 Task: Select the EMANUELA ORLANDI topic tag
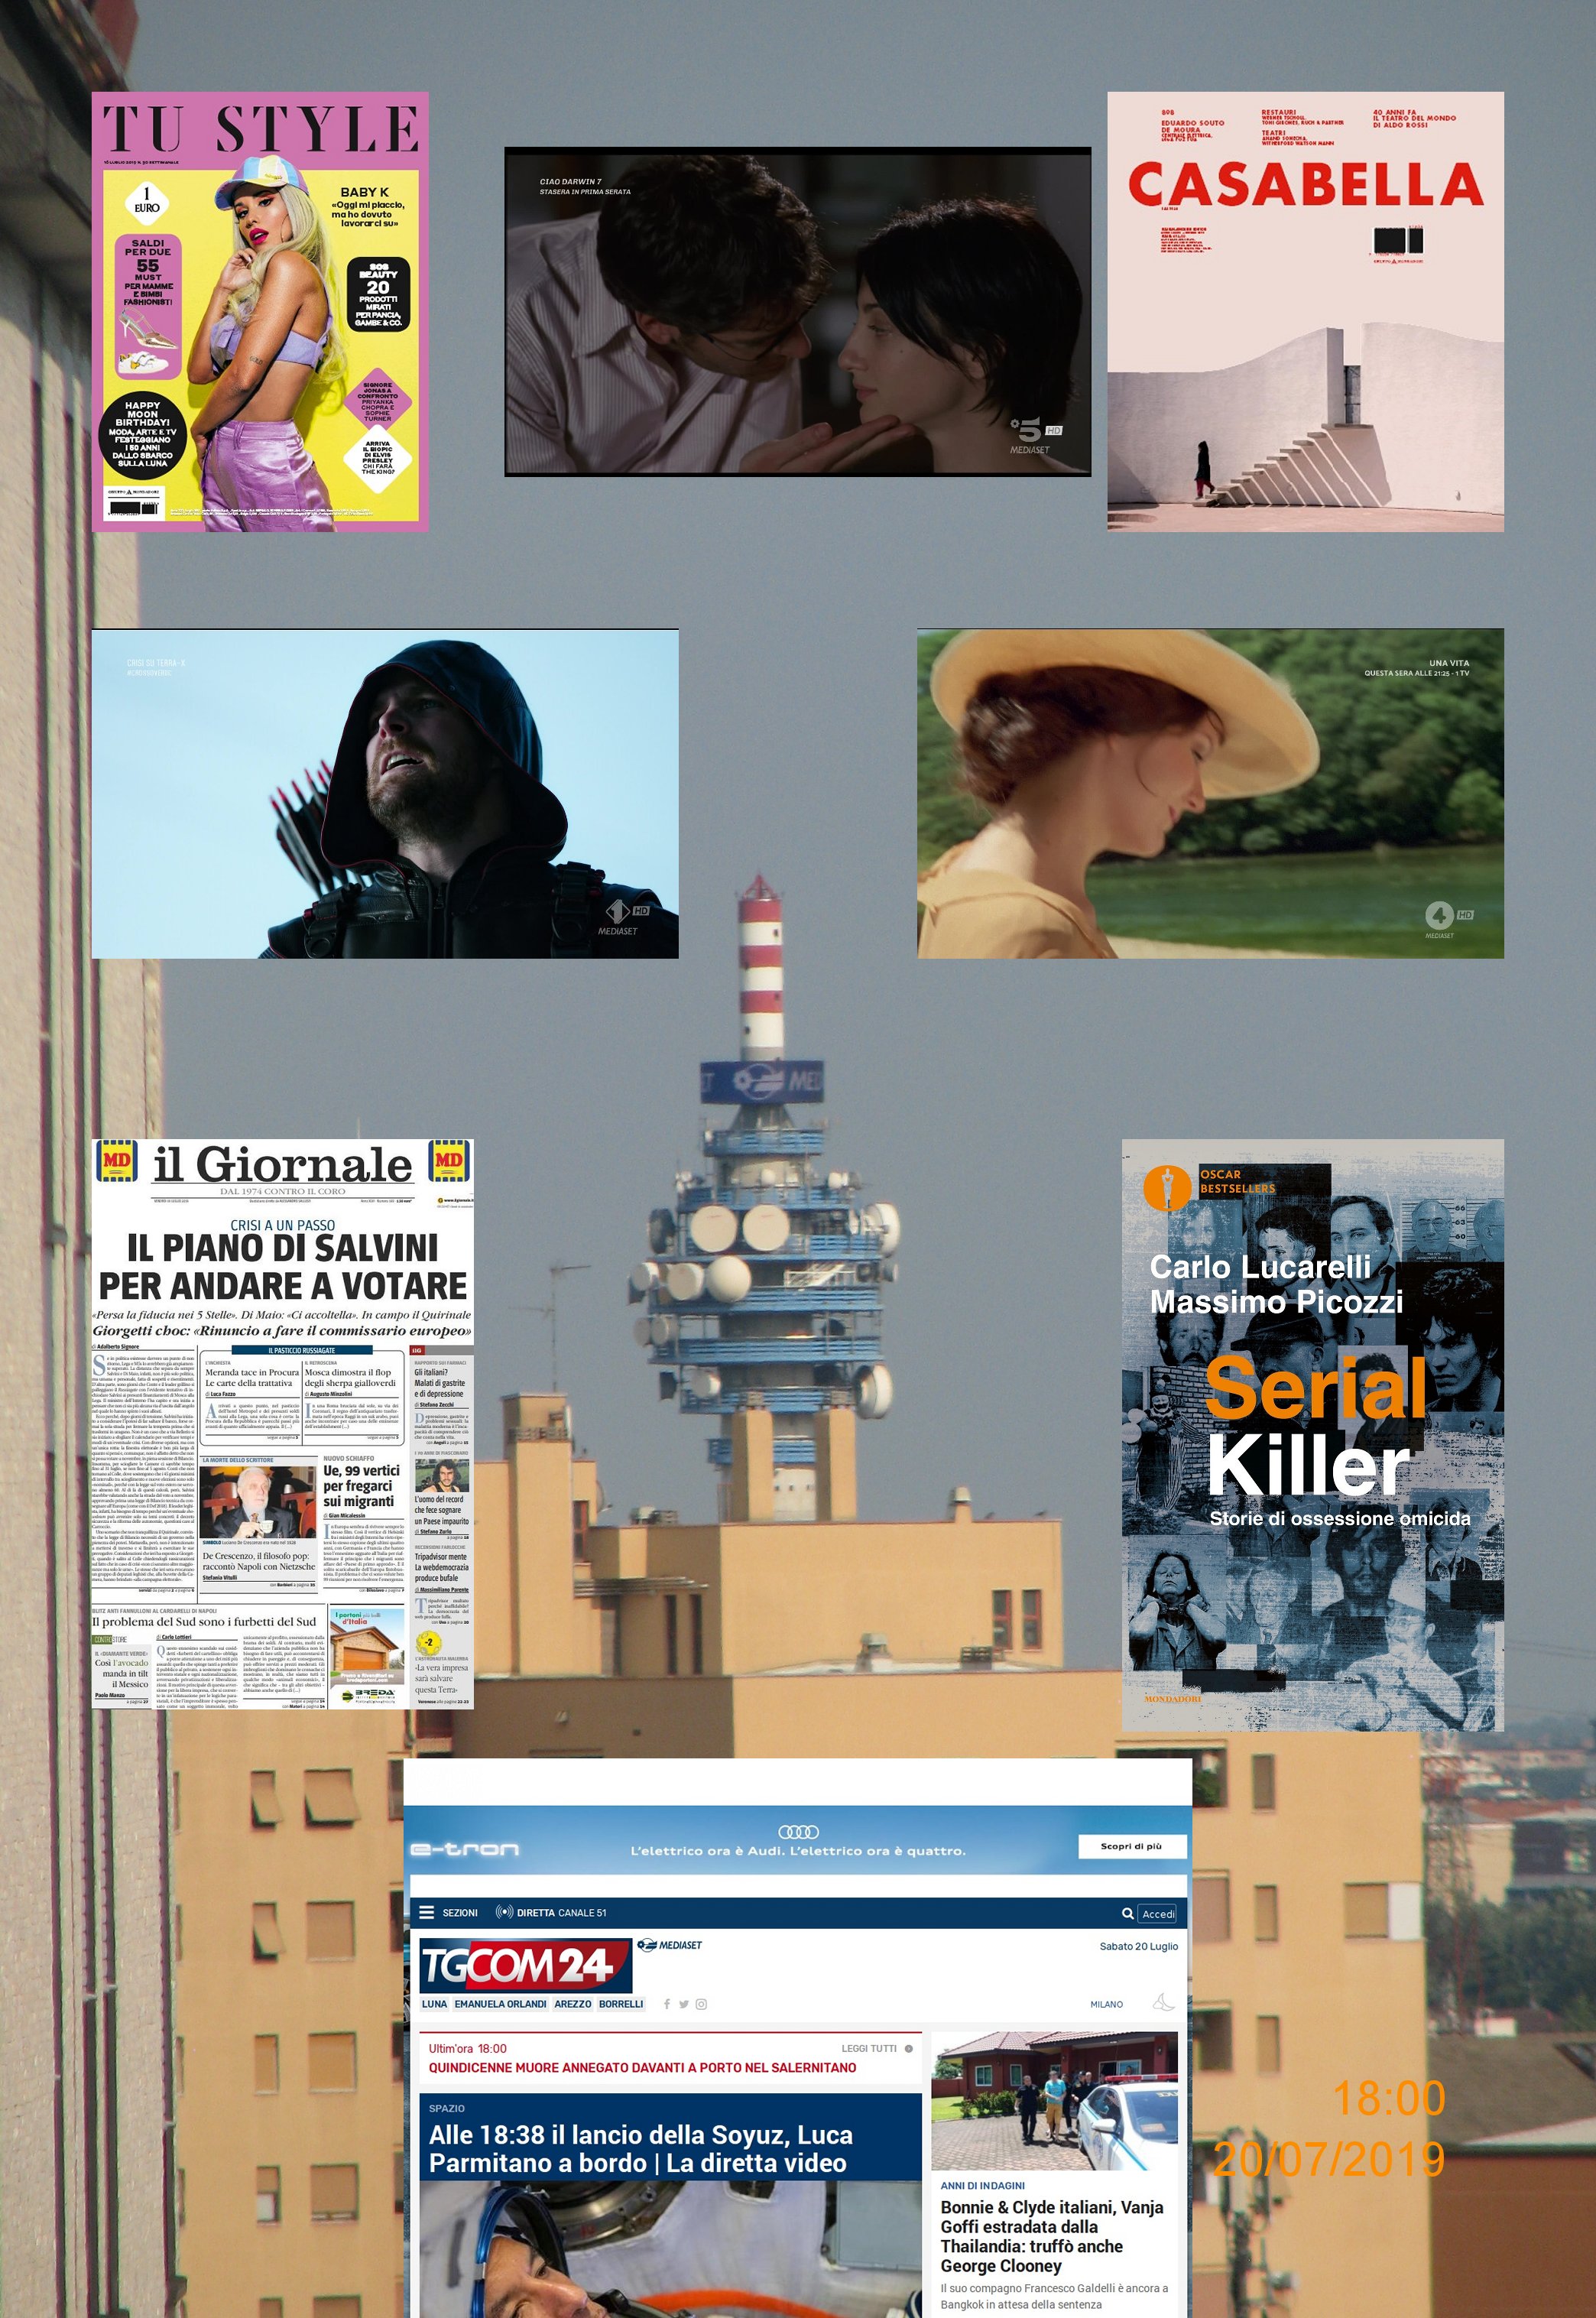[x=500, y=2004]
